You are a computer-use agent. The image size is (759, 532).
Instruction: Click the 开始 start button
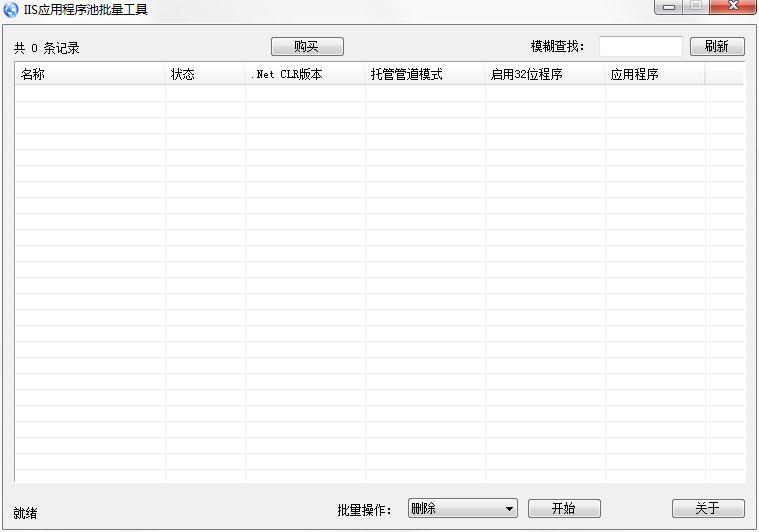(x=564, y=508)
